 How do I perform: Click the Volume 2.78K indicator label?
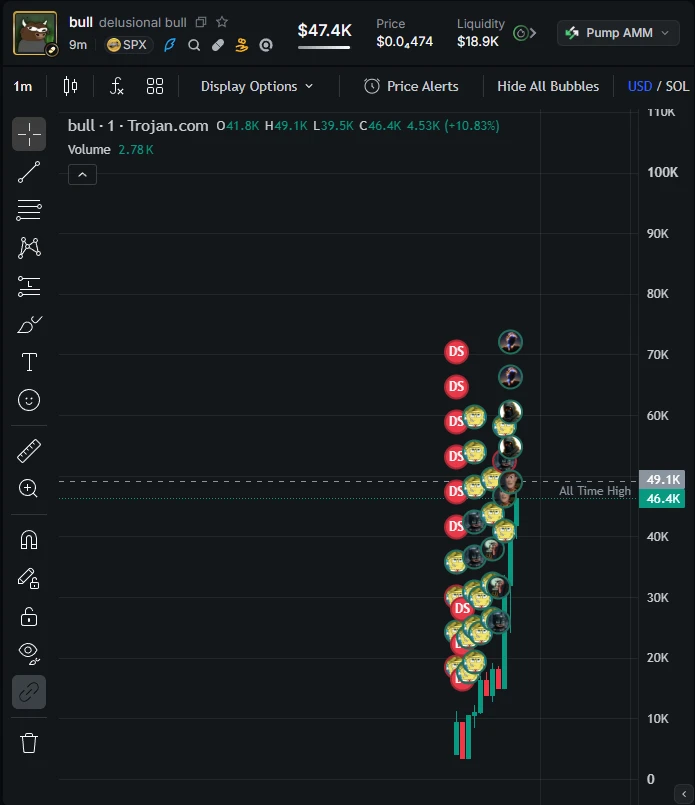click(x=110, y=149)
